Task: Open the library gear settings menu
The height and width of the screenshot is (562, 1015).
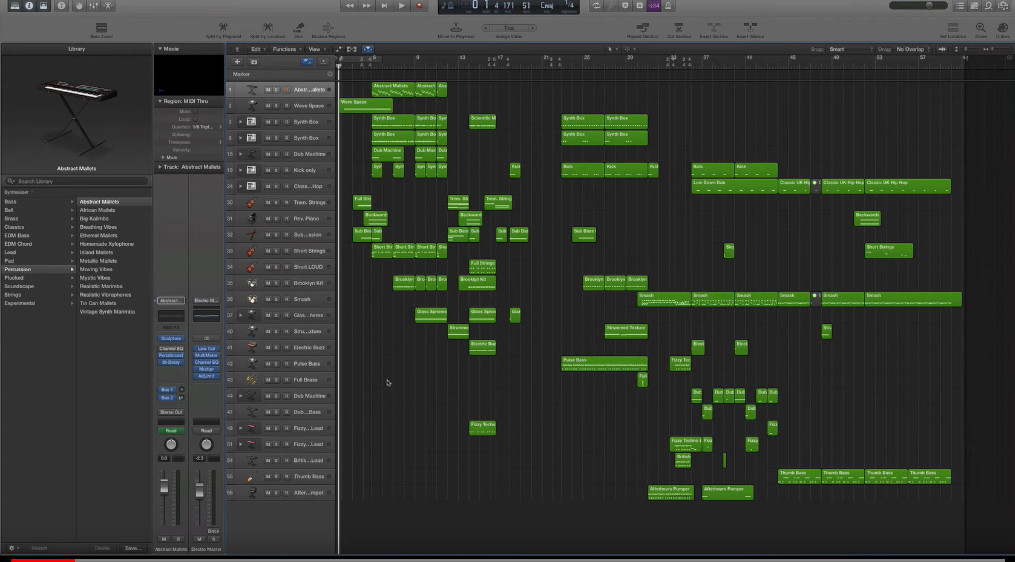Action: tap(13, 548)
